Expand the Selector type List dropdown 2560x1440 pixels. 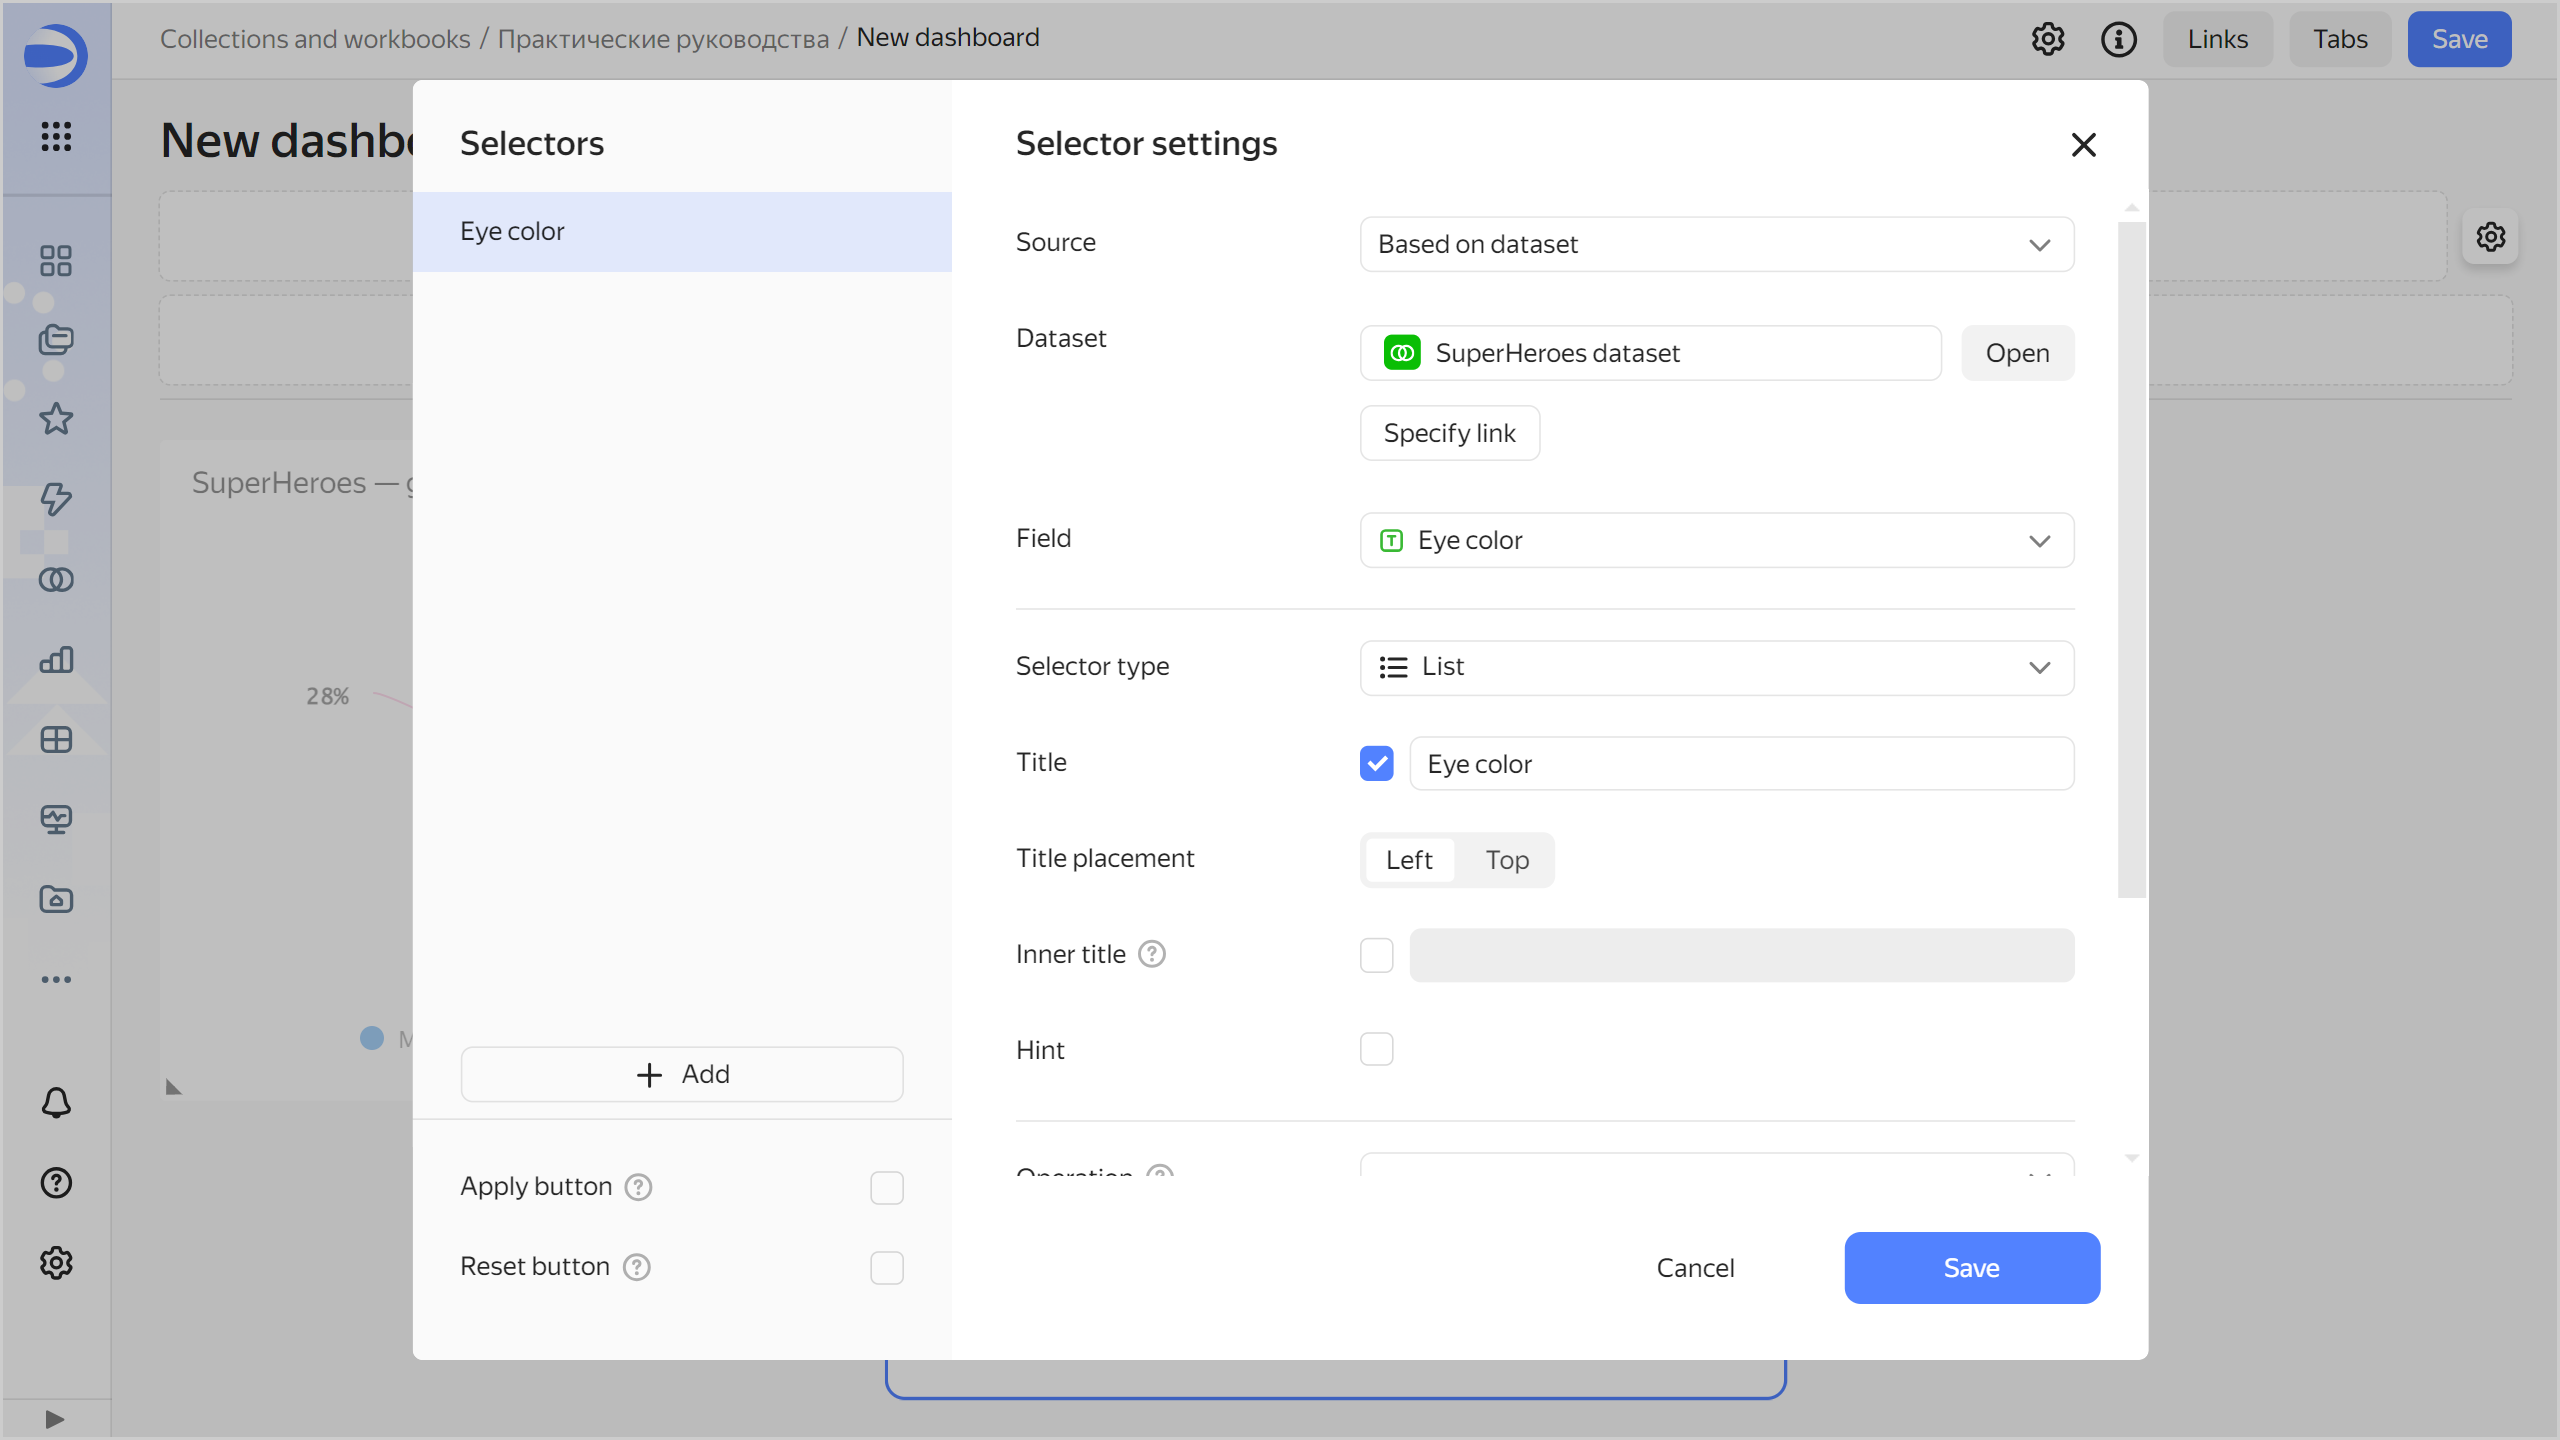coord(1716,667)
